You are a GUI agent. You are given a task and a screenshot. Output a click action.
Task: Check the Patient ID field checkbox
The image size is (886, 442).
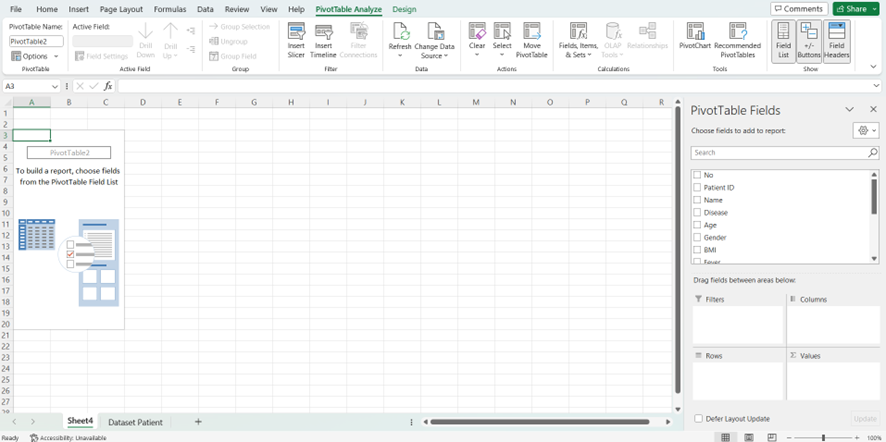[x=697, y=188]
